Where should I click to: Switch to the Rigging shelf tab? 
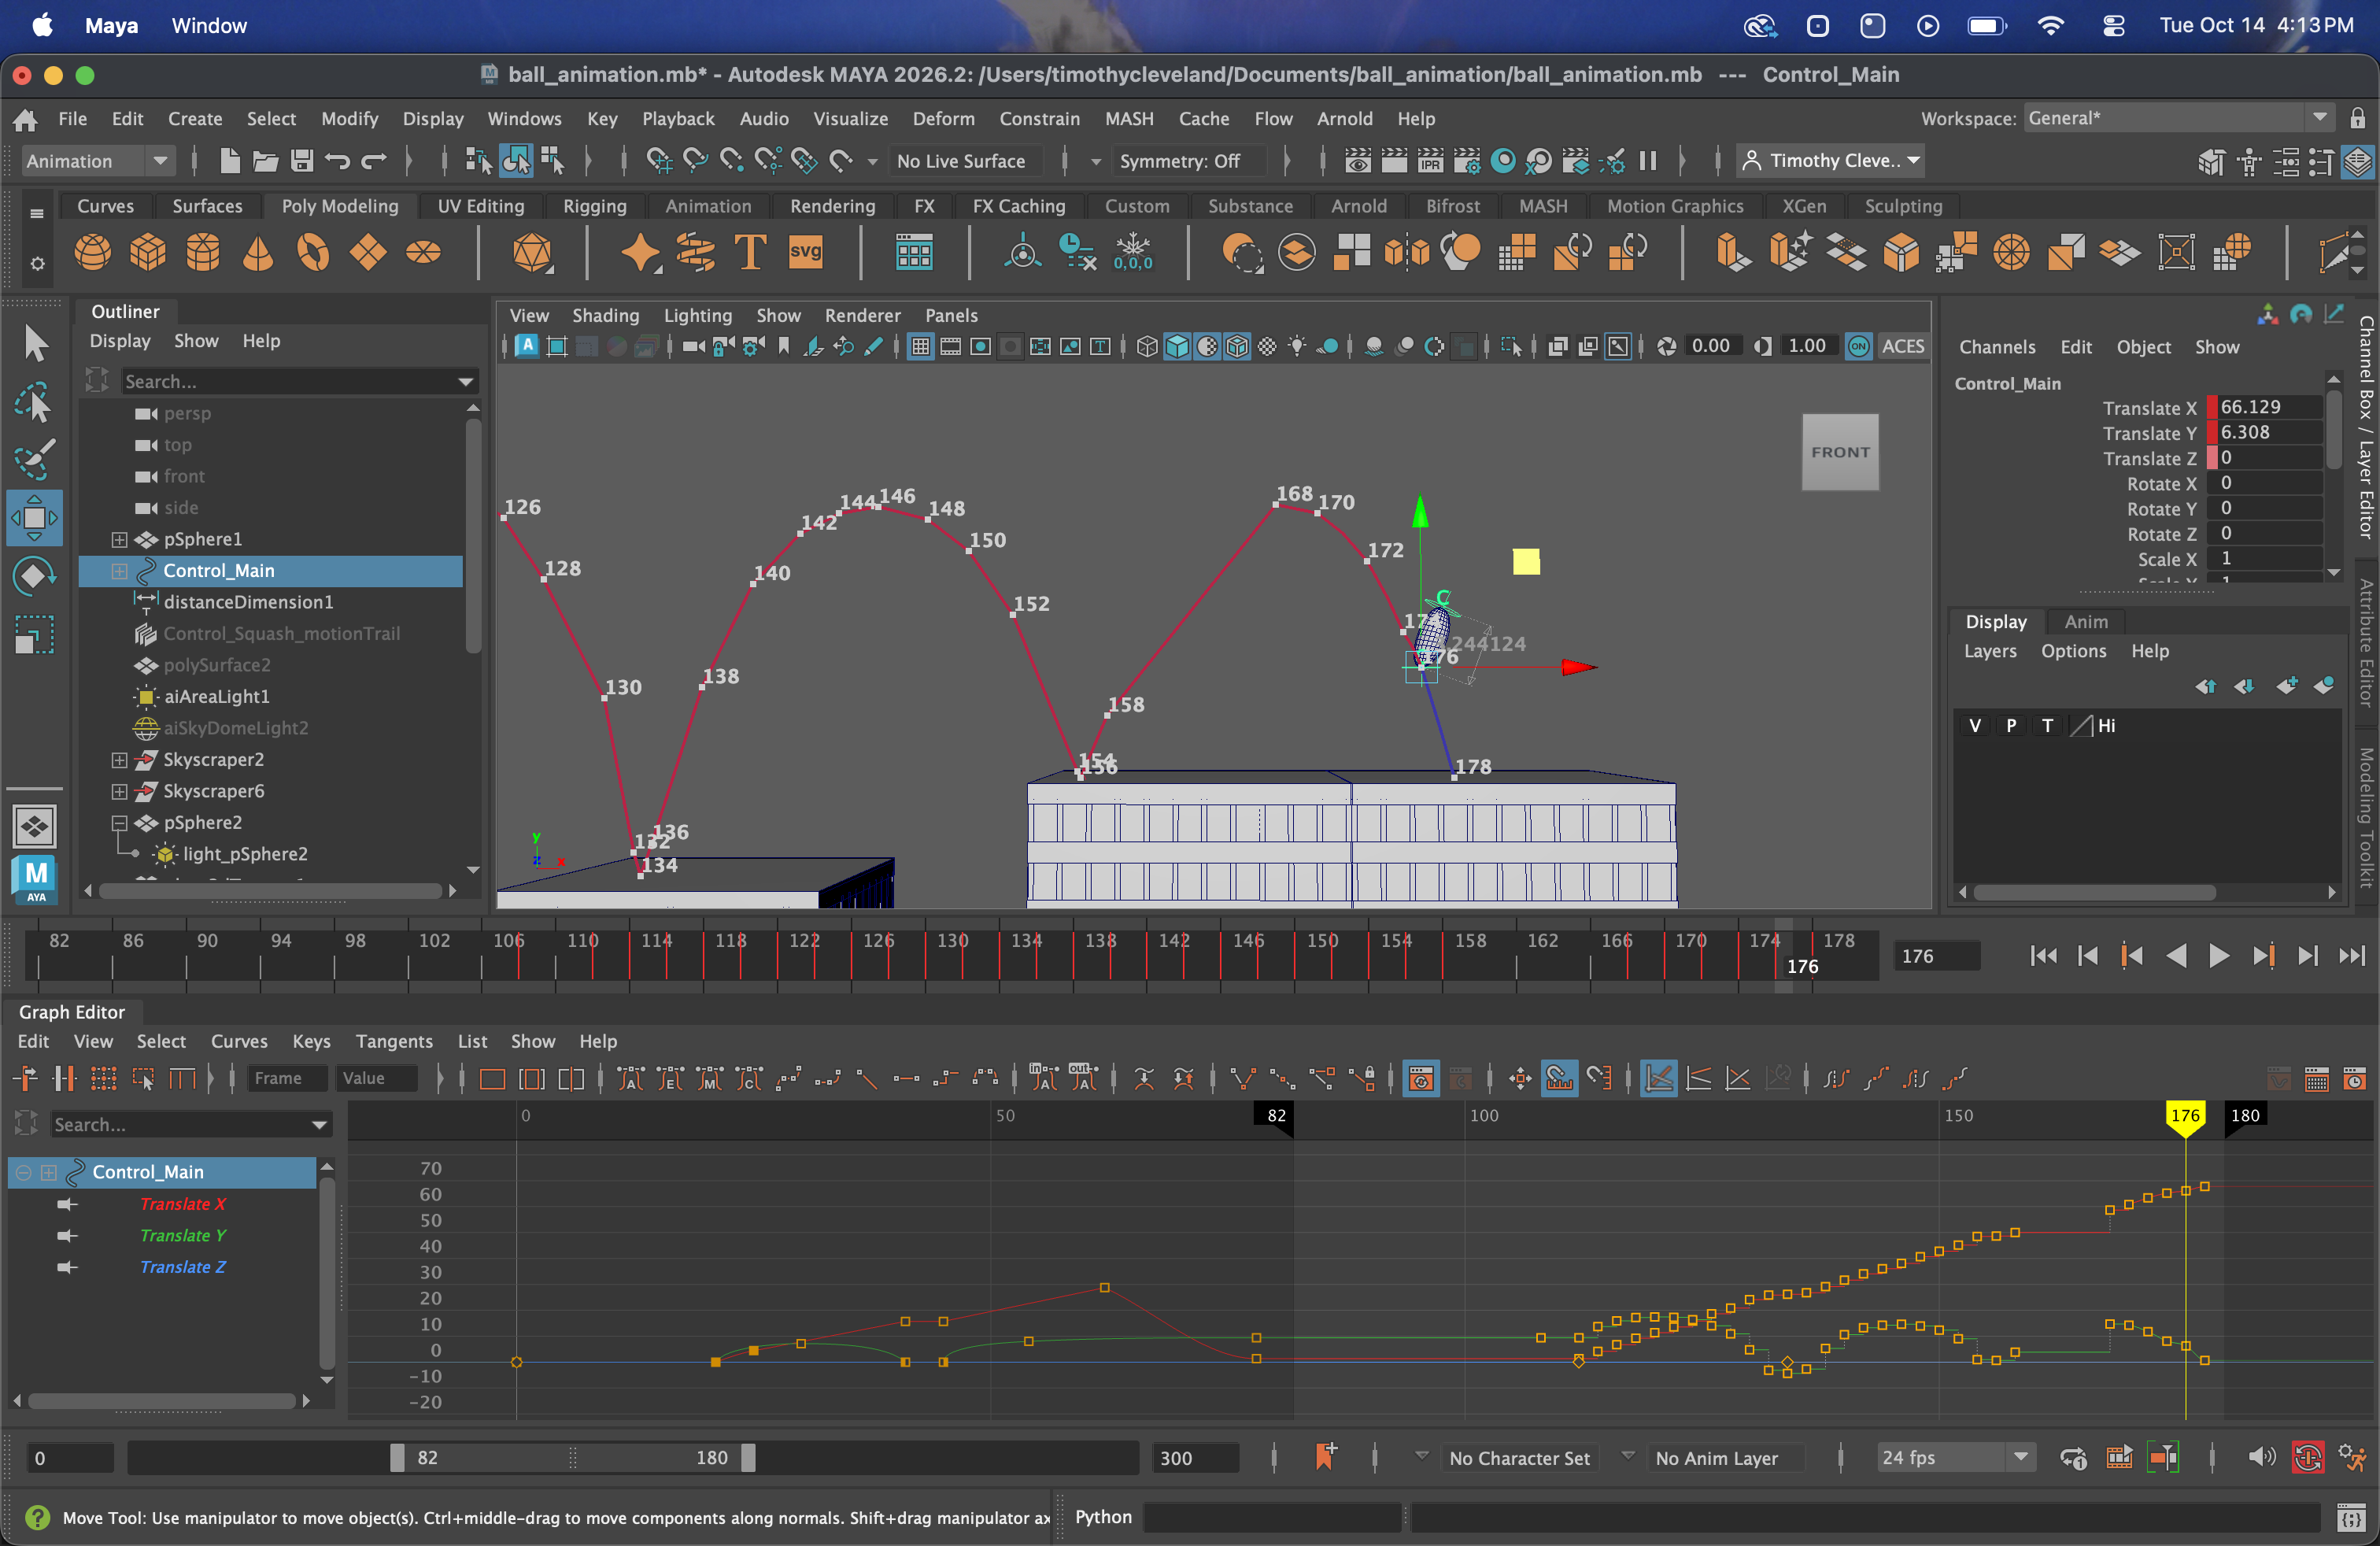pos(594,206)
